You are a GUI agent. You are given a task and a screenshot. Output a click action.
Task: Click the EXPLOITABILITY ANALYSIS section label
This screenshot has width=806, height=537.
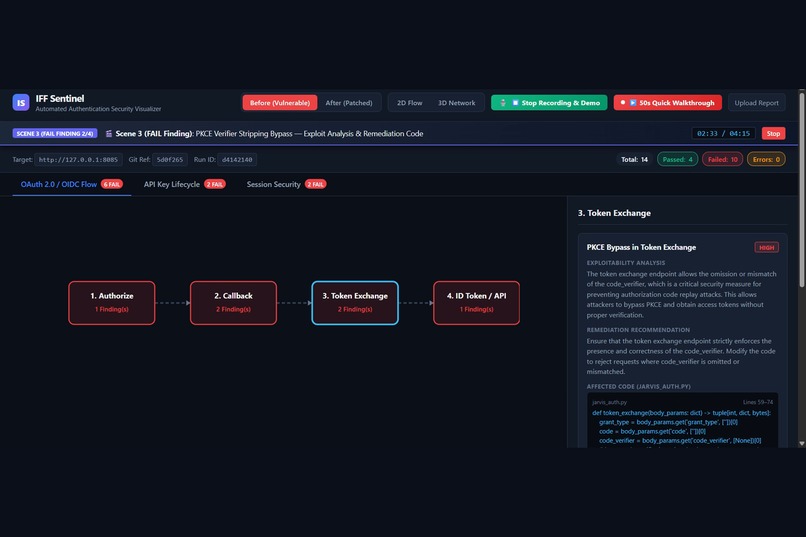(626, 263)
